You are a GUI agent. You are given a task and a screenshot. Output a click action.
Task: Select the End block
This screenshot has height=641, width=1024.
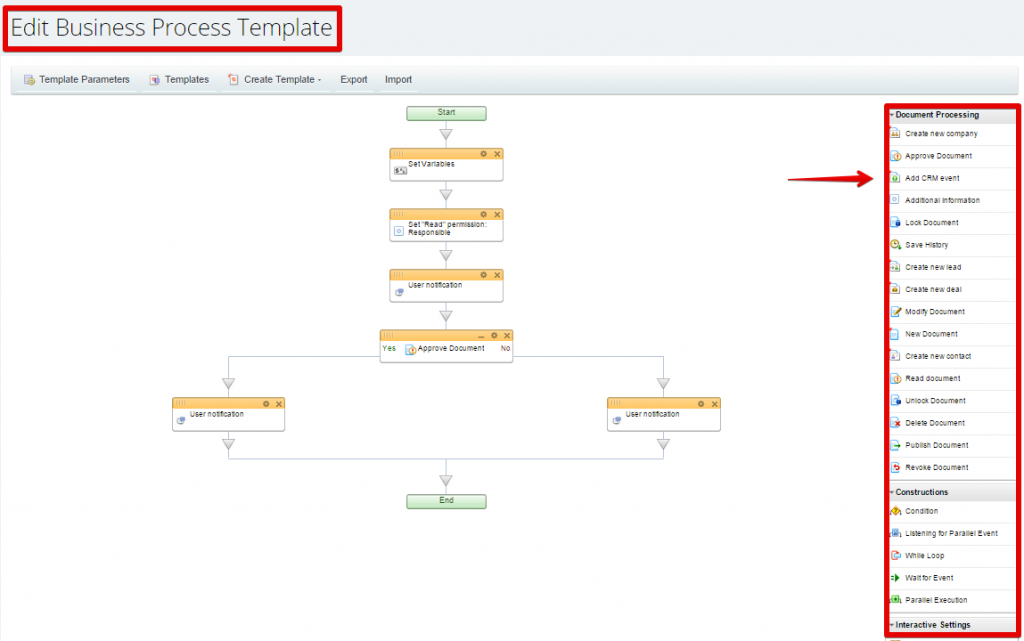[446, 501]
